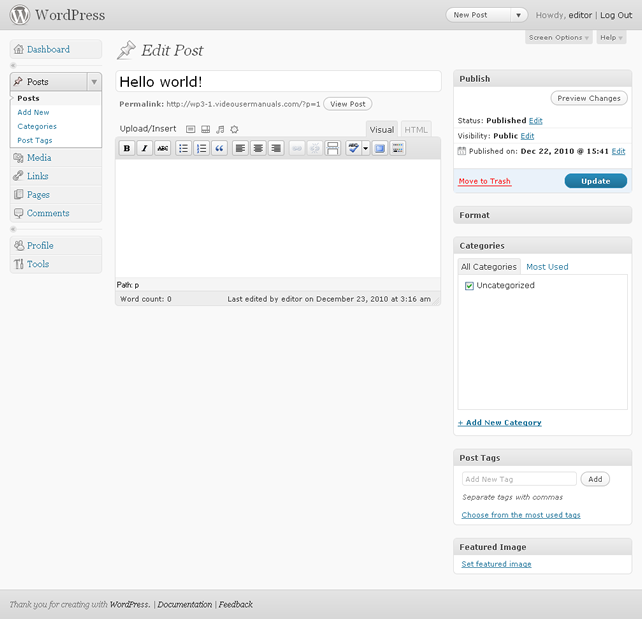Click Log Out in the header
Image resolution: width=642 pixels, height=619 pixels.
coord(616,15)
